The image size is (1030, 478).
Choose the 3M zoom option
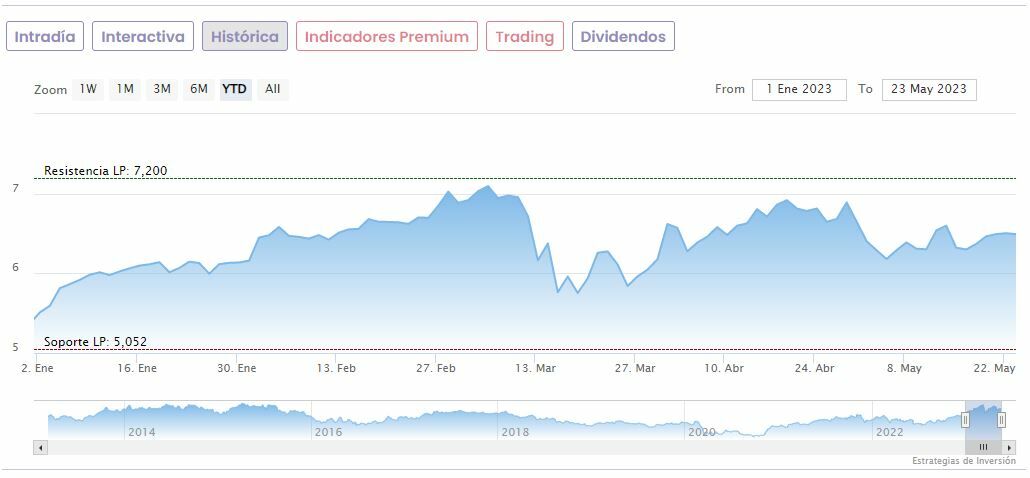(x=162, y=89)
